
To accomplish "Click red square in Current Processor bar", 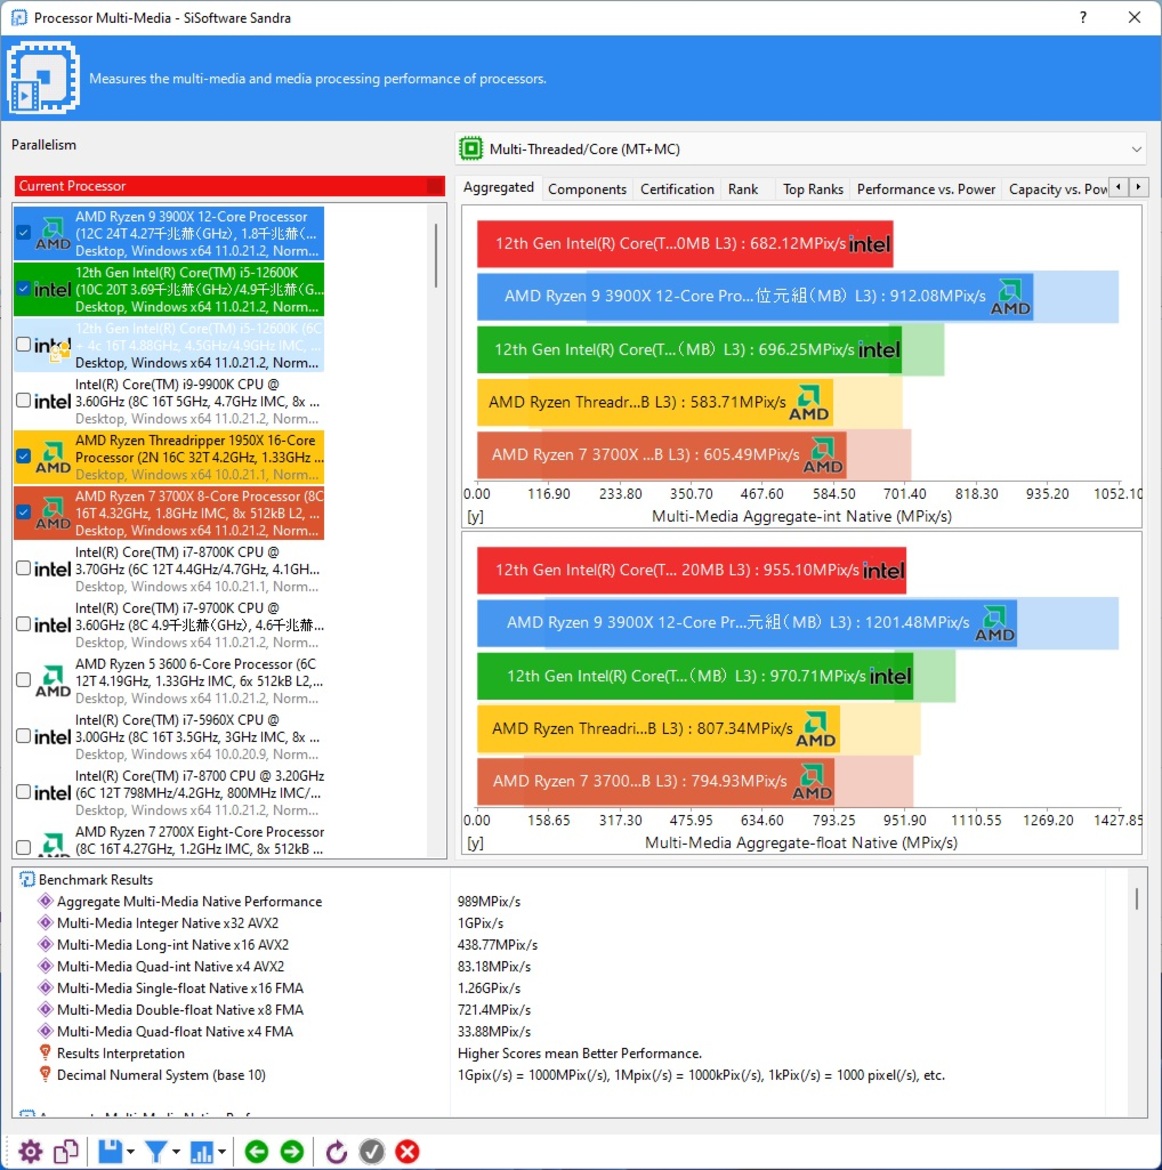I will (x=434, y=186).
